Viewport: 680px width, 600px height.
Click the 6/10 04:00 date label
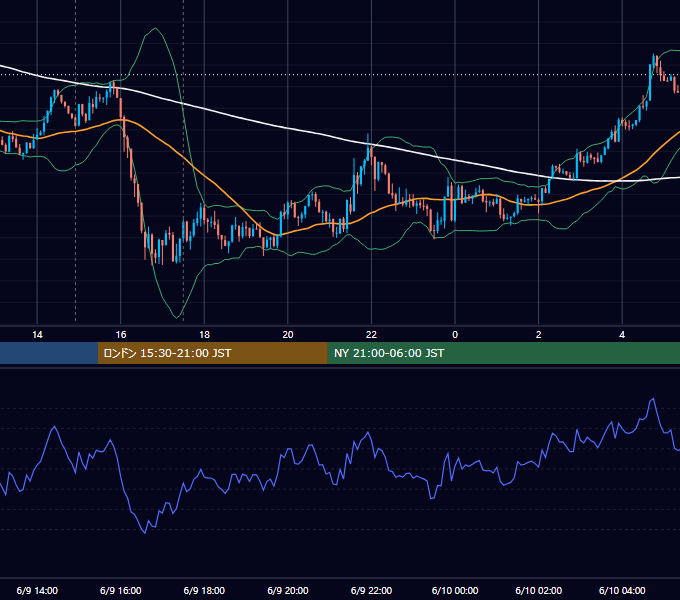(x=622, y=590)
